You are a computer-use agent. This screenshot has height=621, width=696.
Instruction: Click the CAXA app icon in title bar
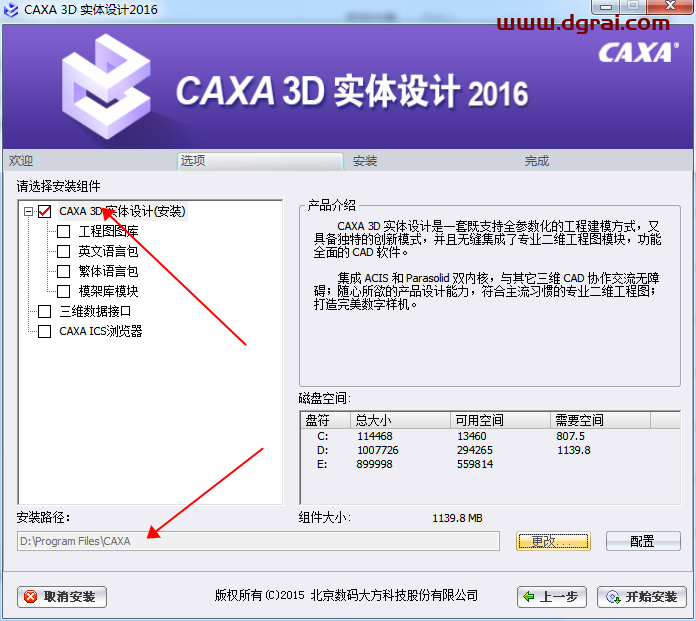11,10
